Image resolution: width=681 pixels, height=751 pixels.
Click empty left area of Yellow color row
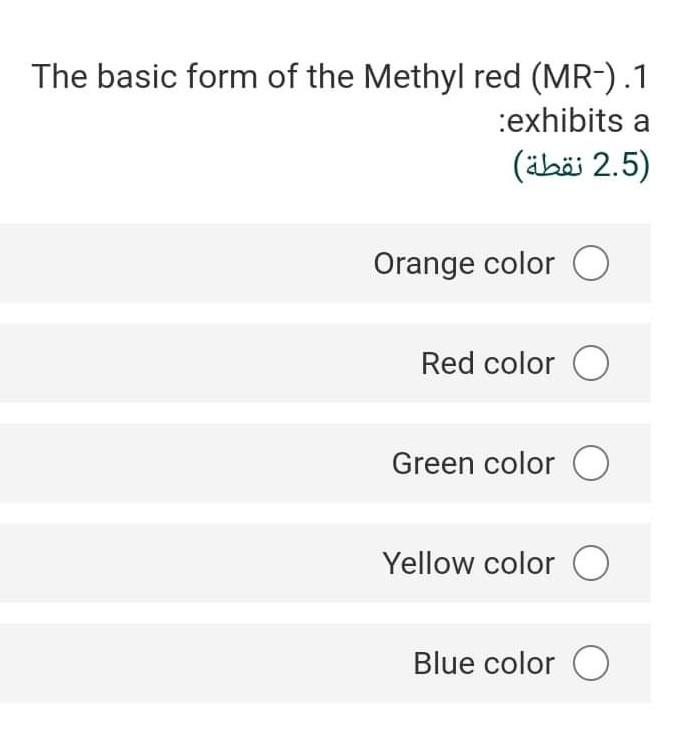150,564
